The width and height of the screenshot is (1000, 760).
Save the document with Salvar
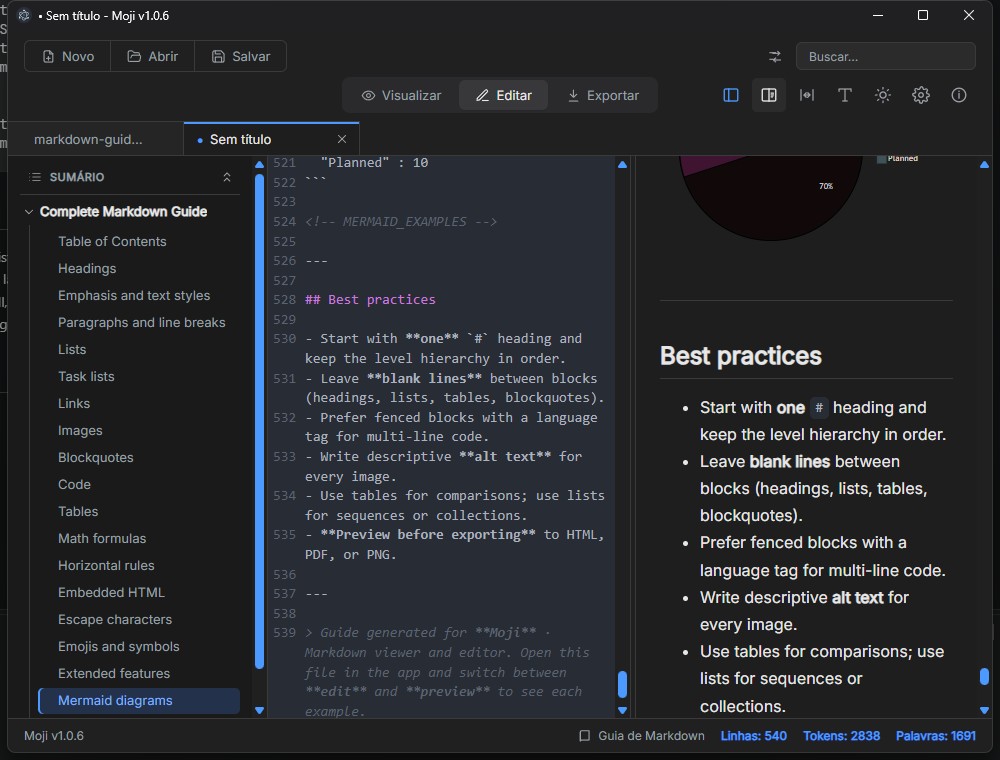coord(240,57)
